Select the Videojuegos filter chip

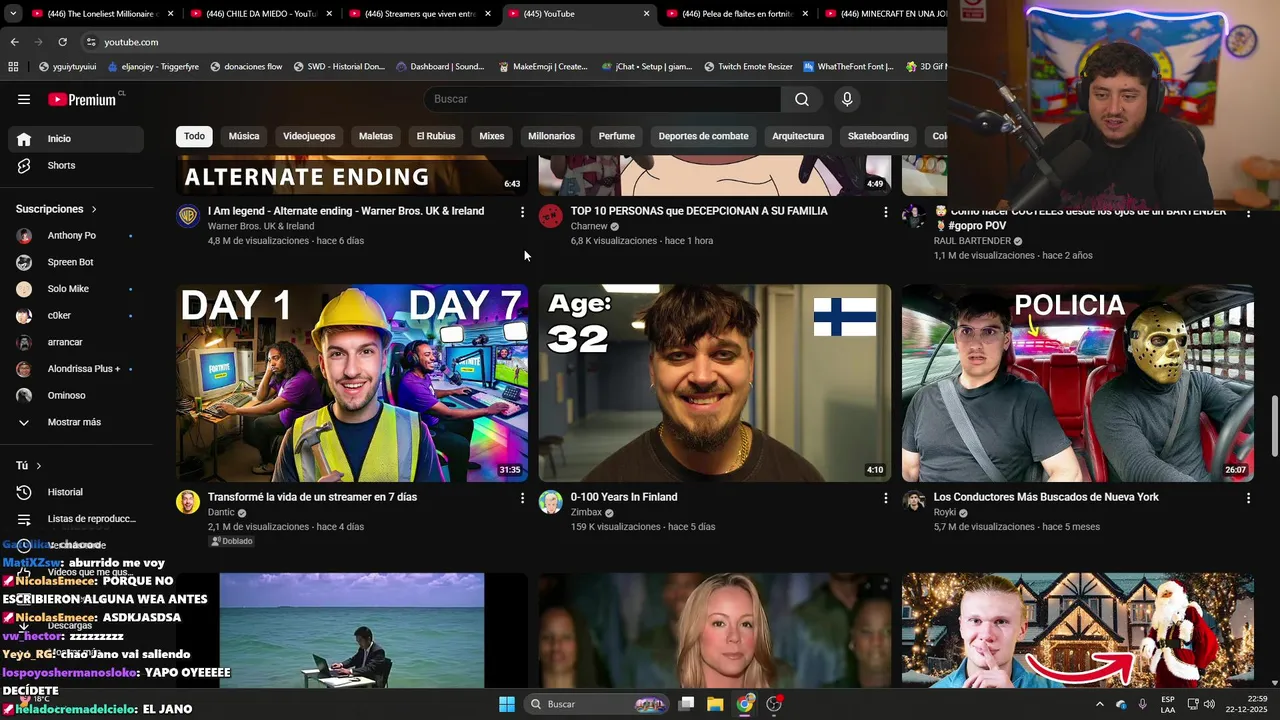pyautogui.click(x=309, y=136)
